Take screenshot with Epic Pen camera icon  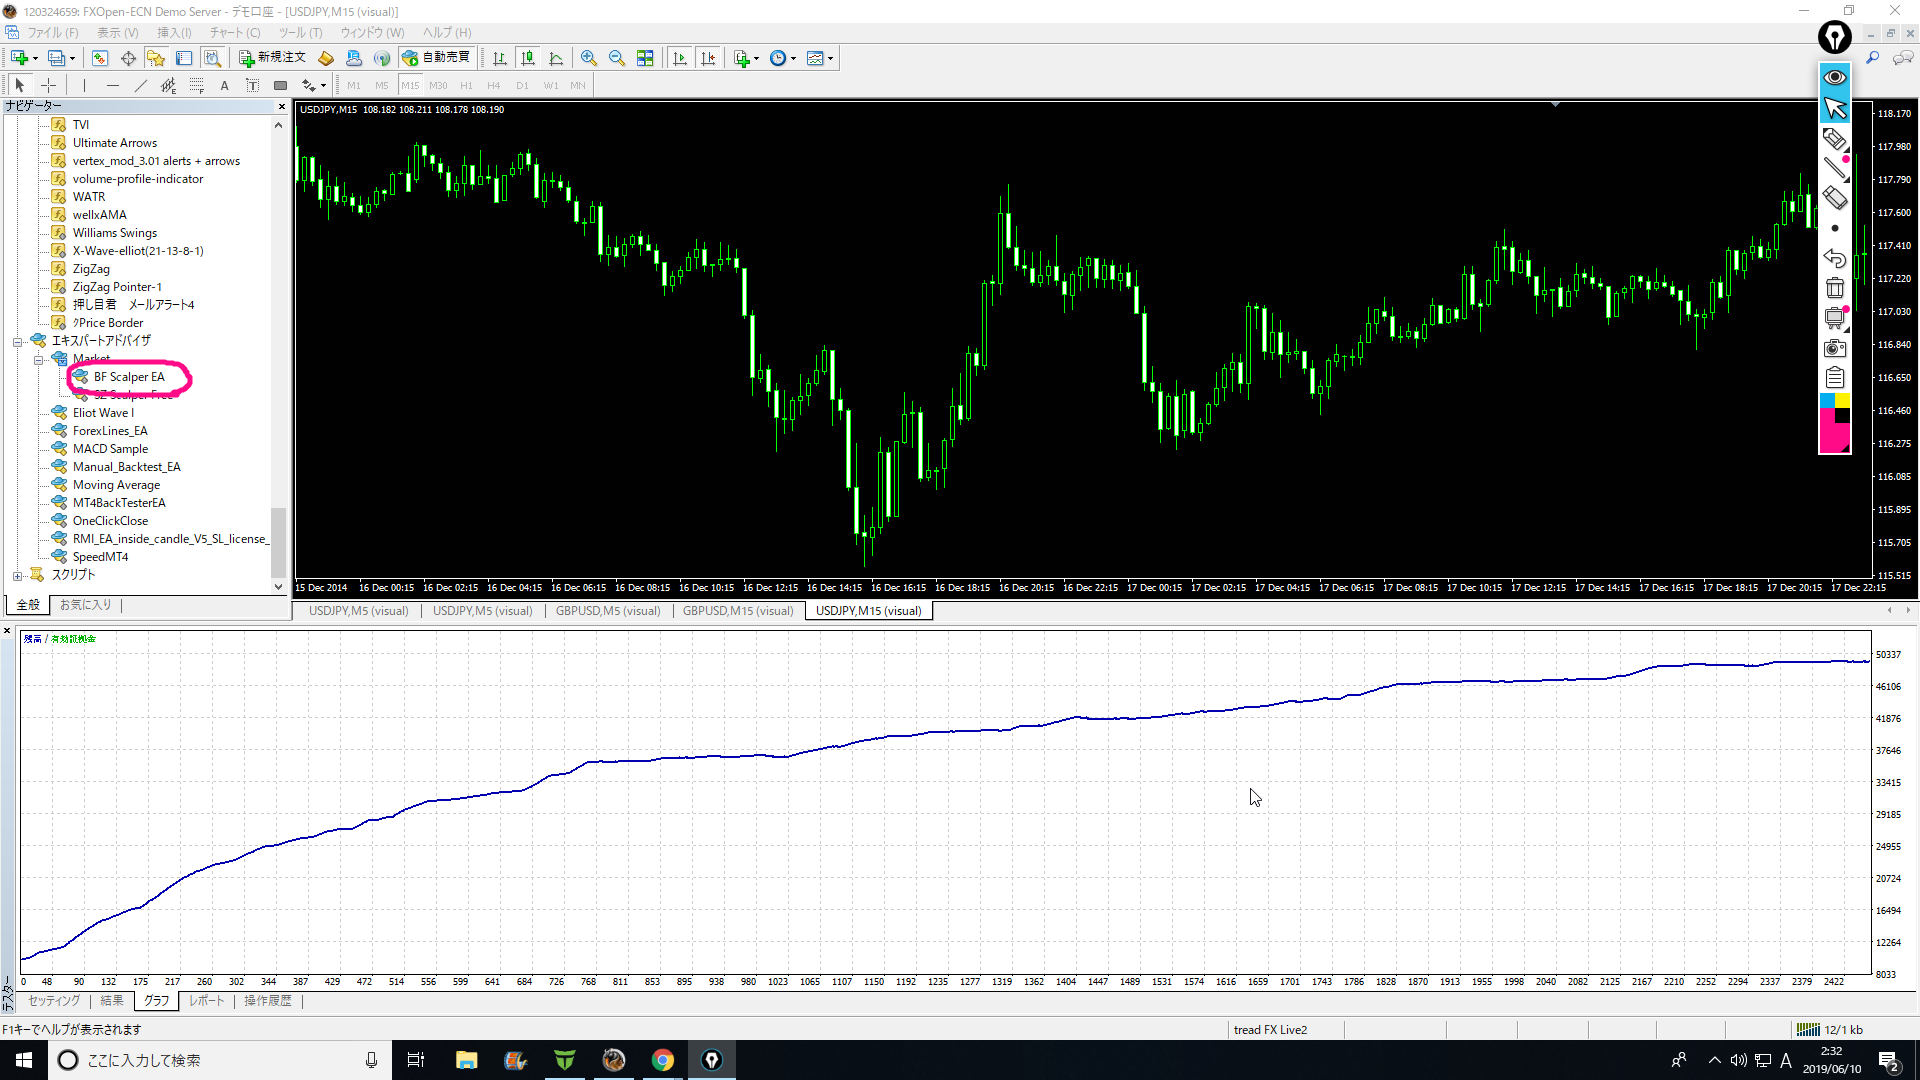coord(1834,348)
